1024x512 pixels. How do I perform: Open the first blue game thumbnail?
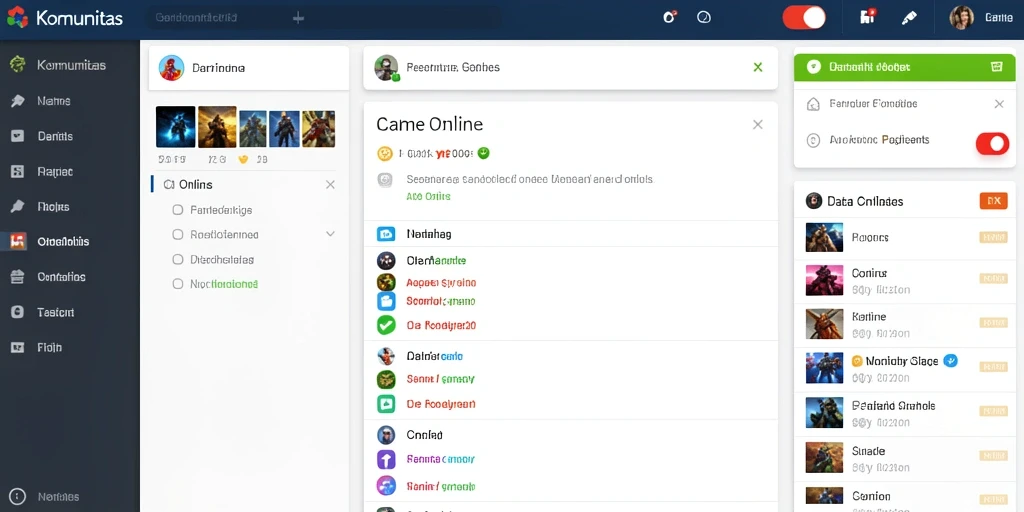point(176,127)
